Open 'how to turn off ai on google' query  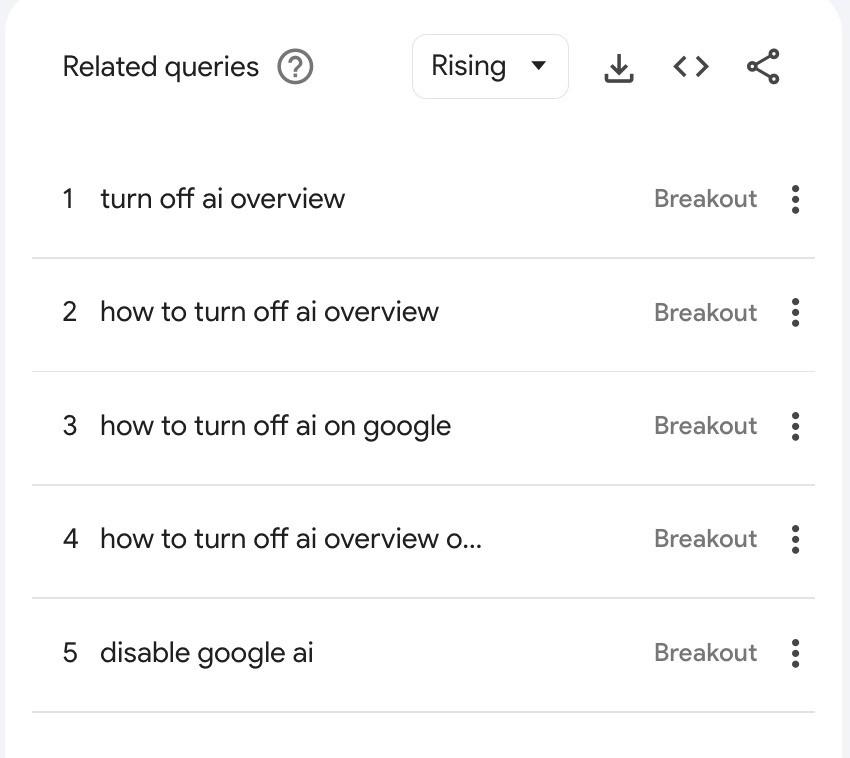click(x=276, y=426)
